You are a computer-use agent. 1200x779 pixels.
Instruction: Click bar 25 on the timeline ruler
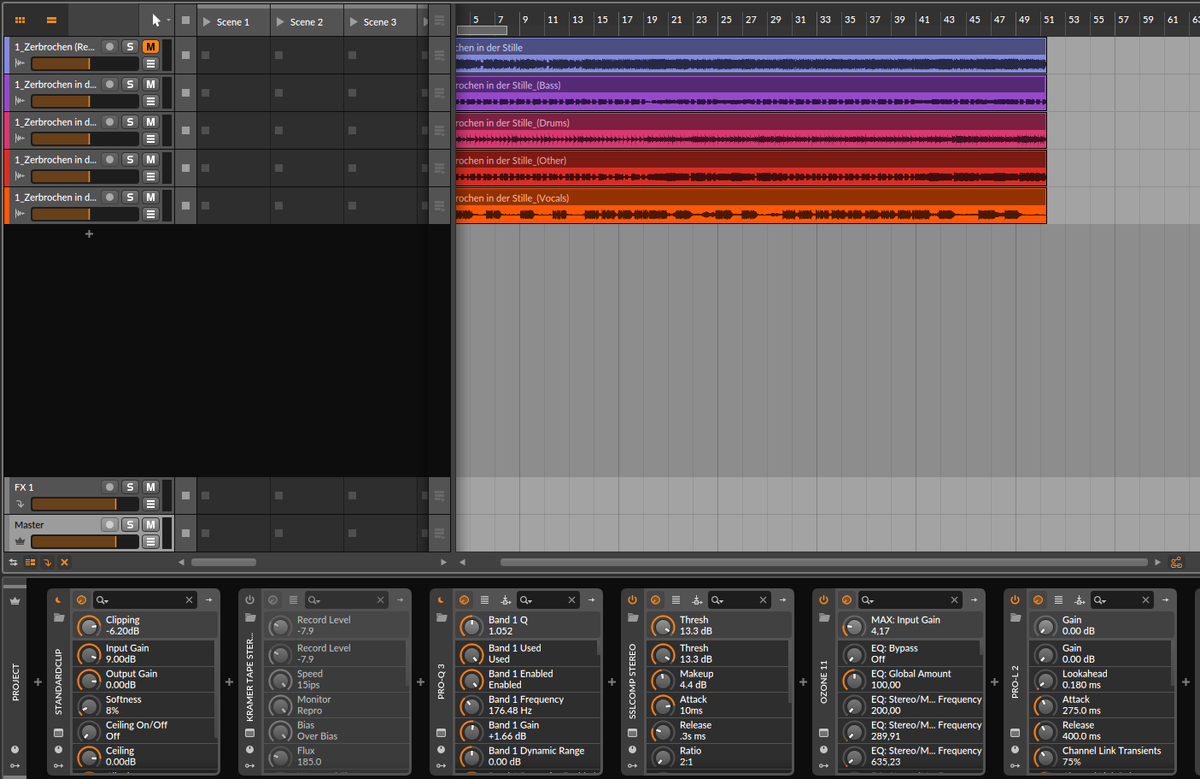tap(725, 19)
